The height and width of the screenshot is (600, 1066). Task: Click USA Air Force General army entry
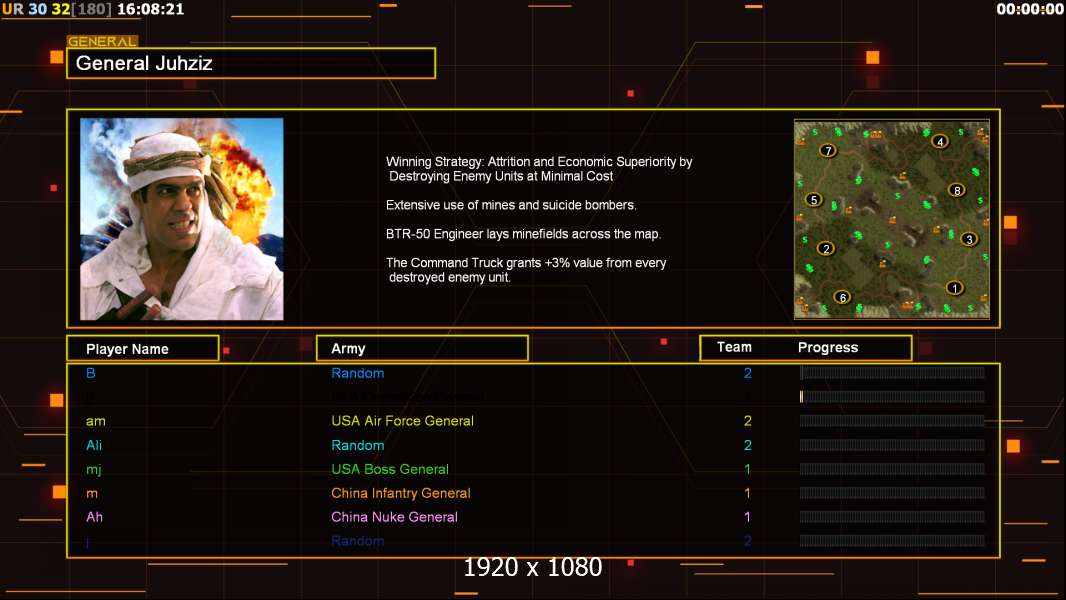click(402, 421)
